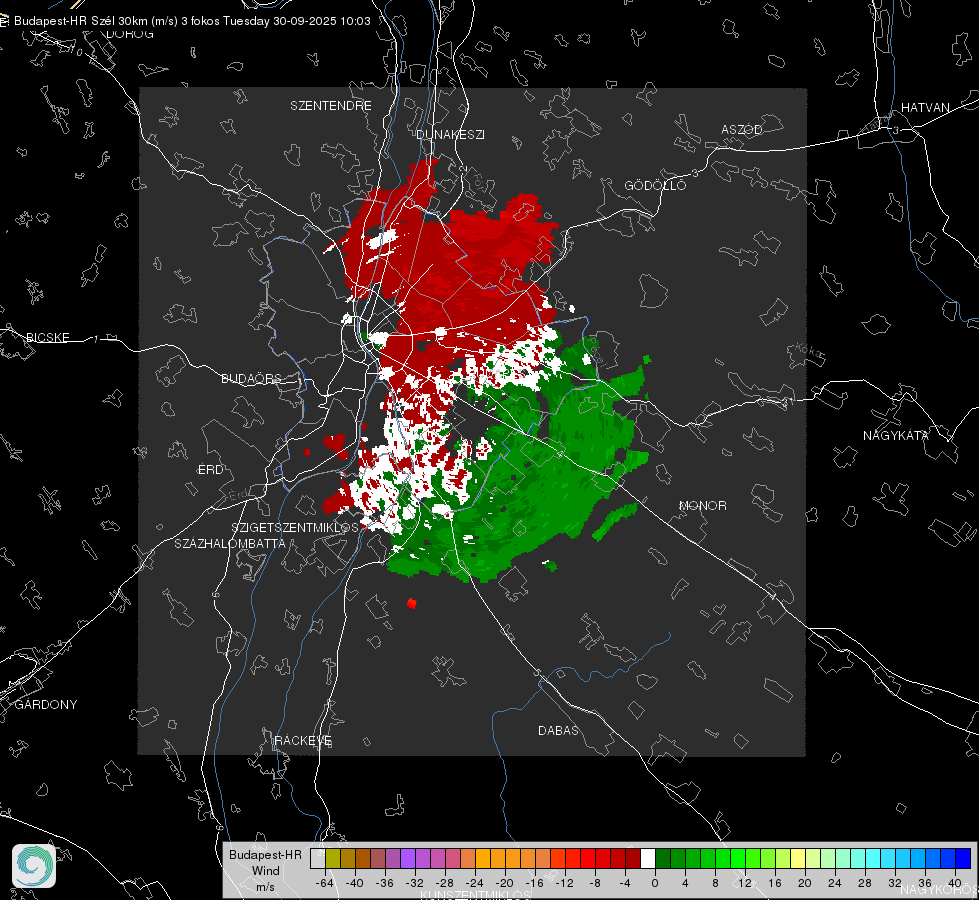Click the -64 value on the wind scale
Image resolution: width=979 pixels, height=900 pixels.
click(x=324, y=883)
